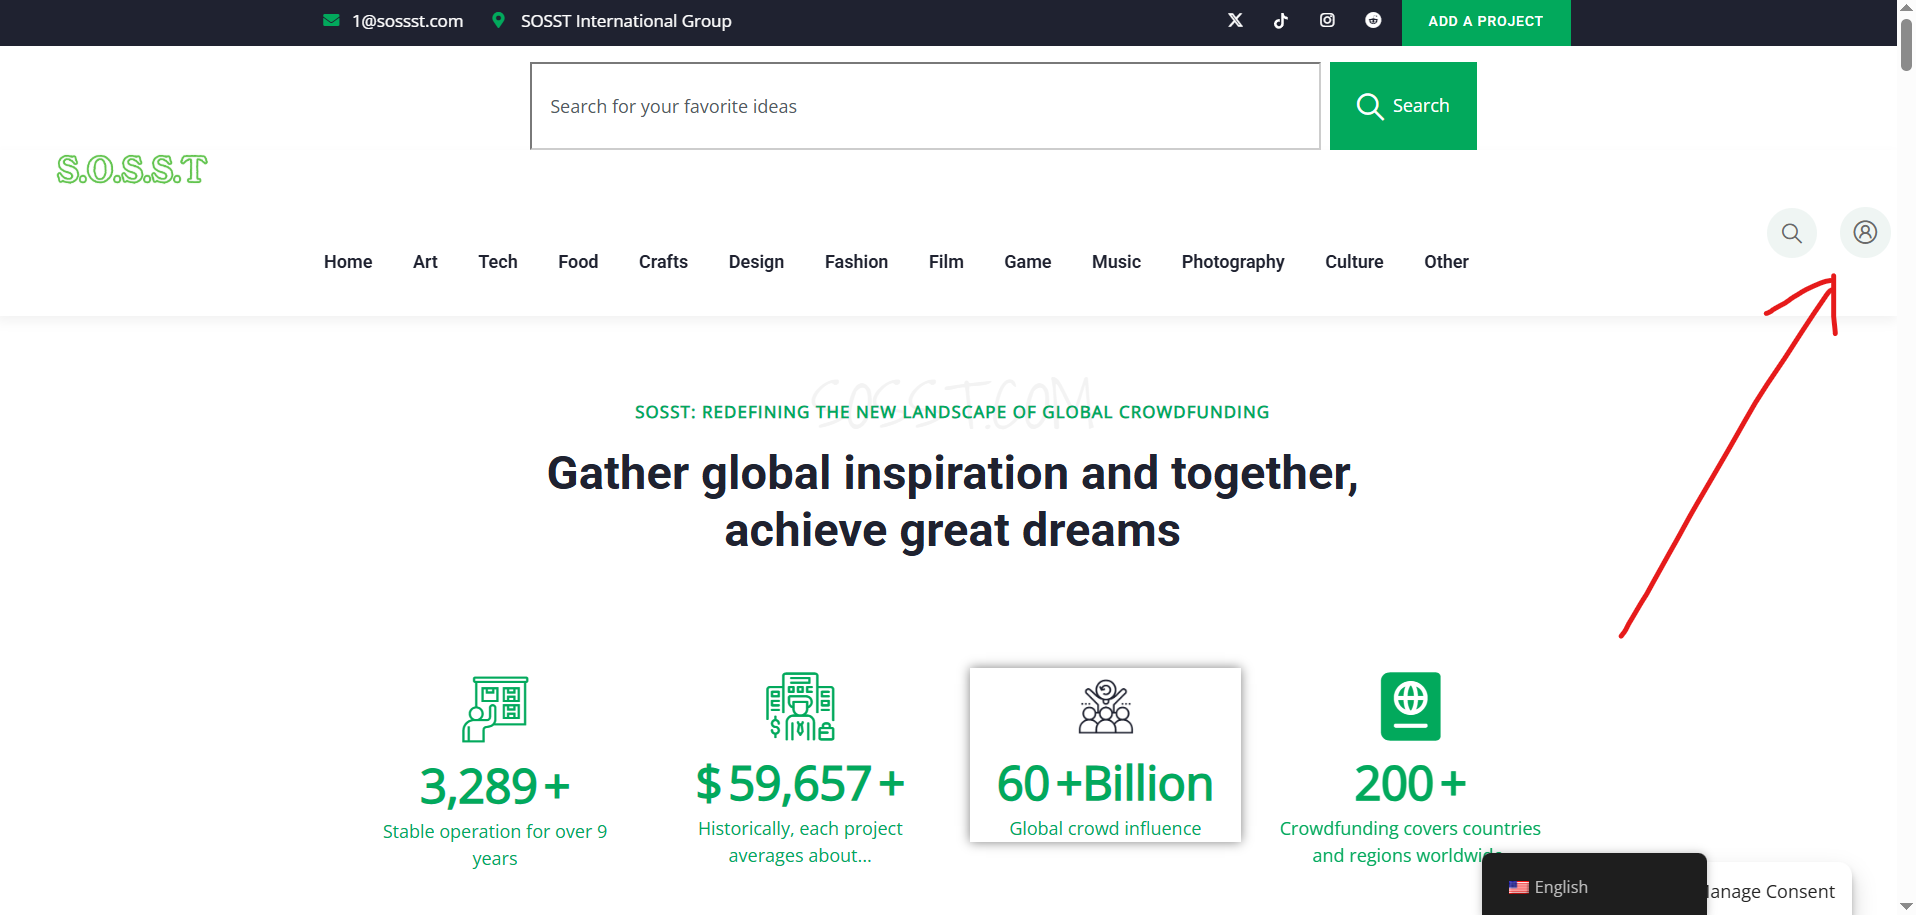The image size is (1916, 915).
Task: Click the green globe passport icon
Action: pos(1411,706)
